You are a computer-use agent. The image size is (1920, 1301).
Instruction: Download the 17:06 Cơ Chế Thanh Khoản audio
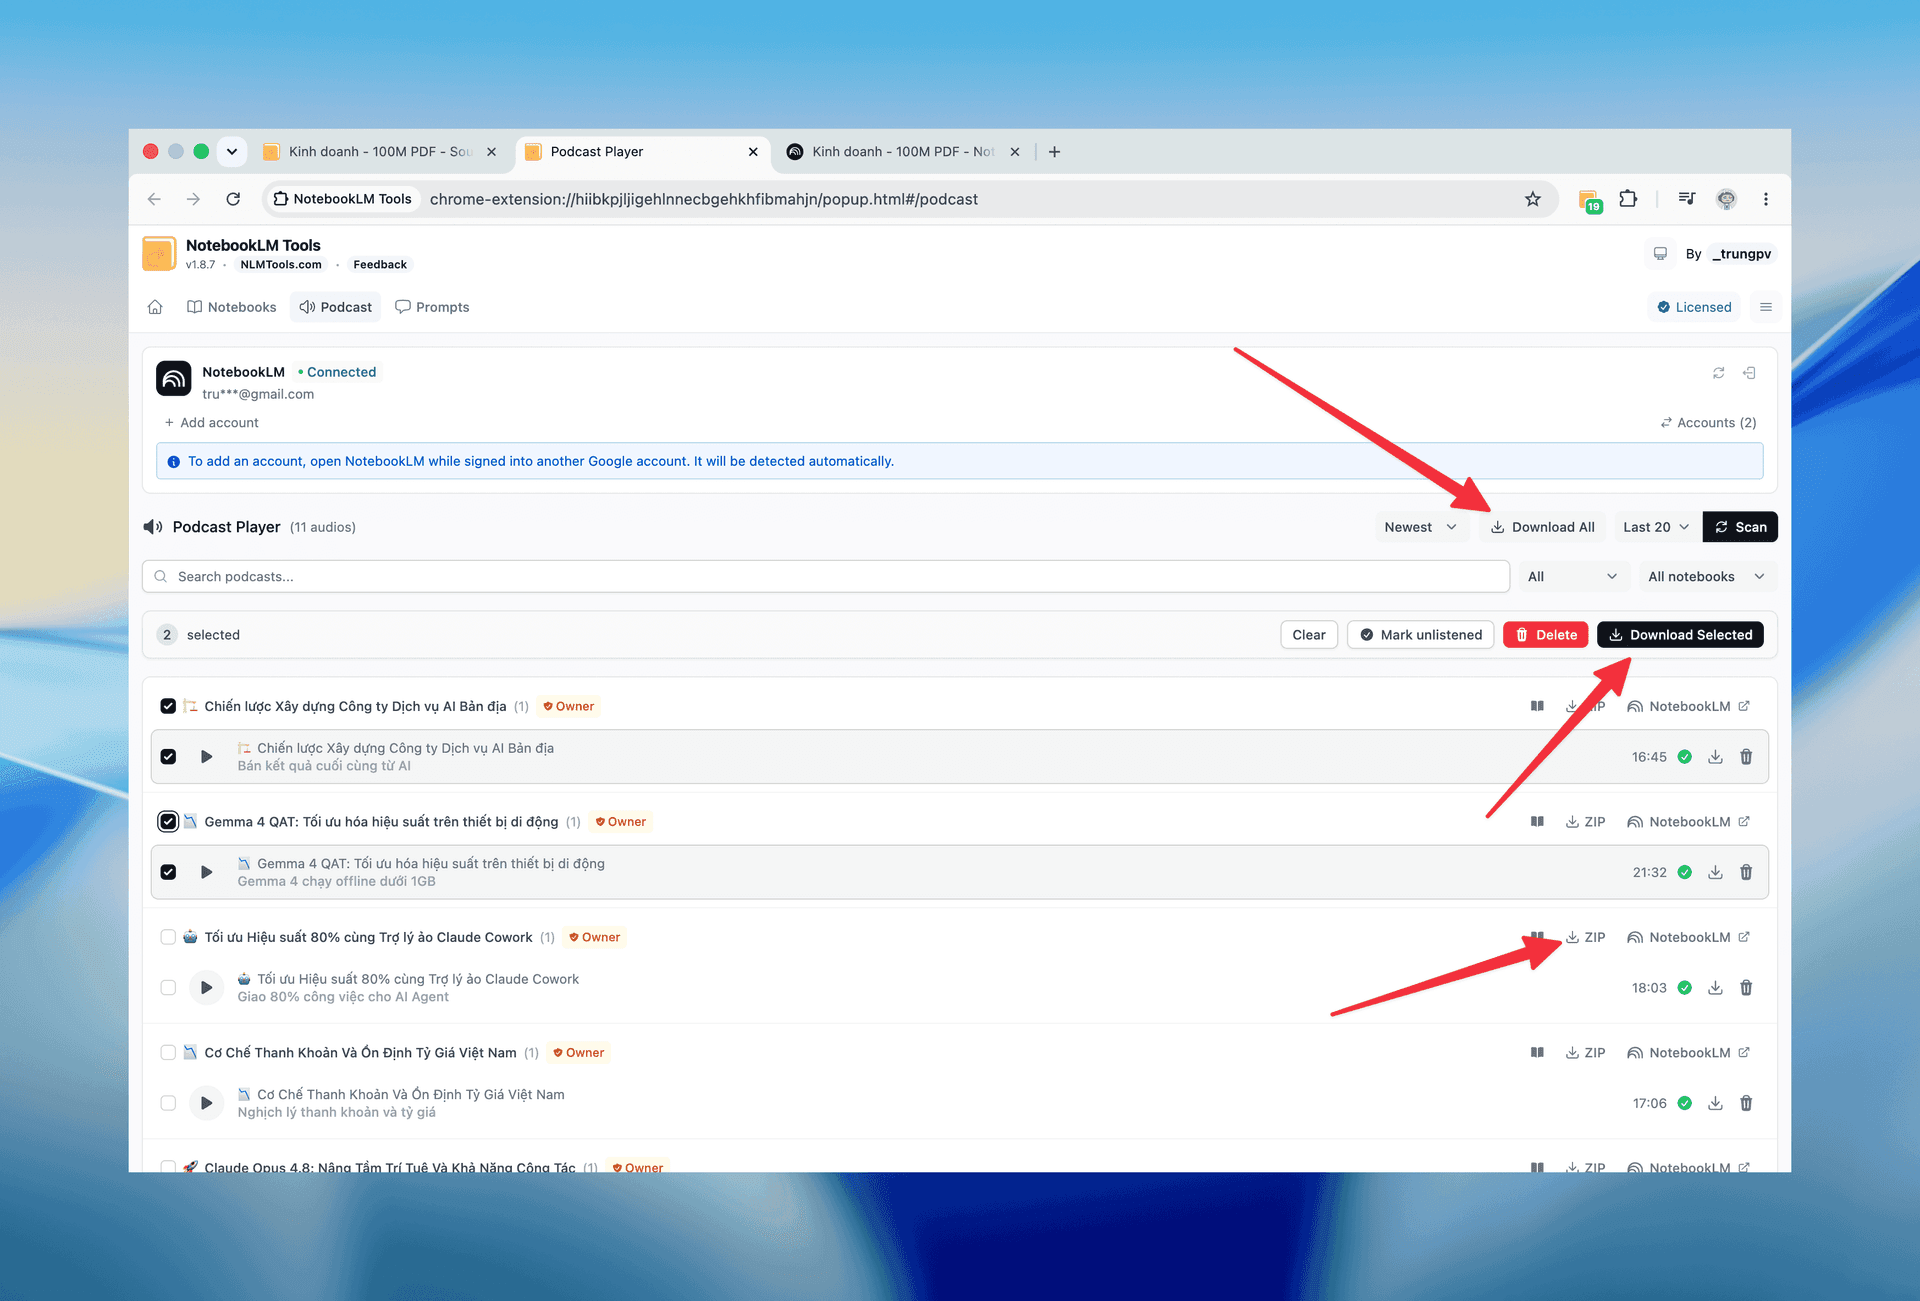coord(1715,1103)
